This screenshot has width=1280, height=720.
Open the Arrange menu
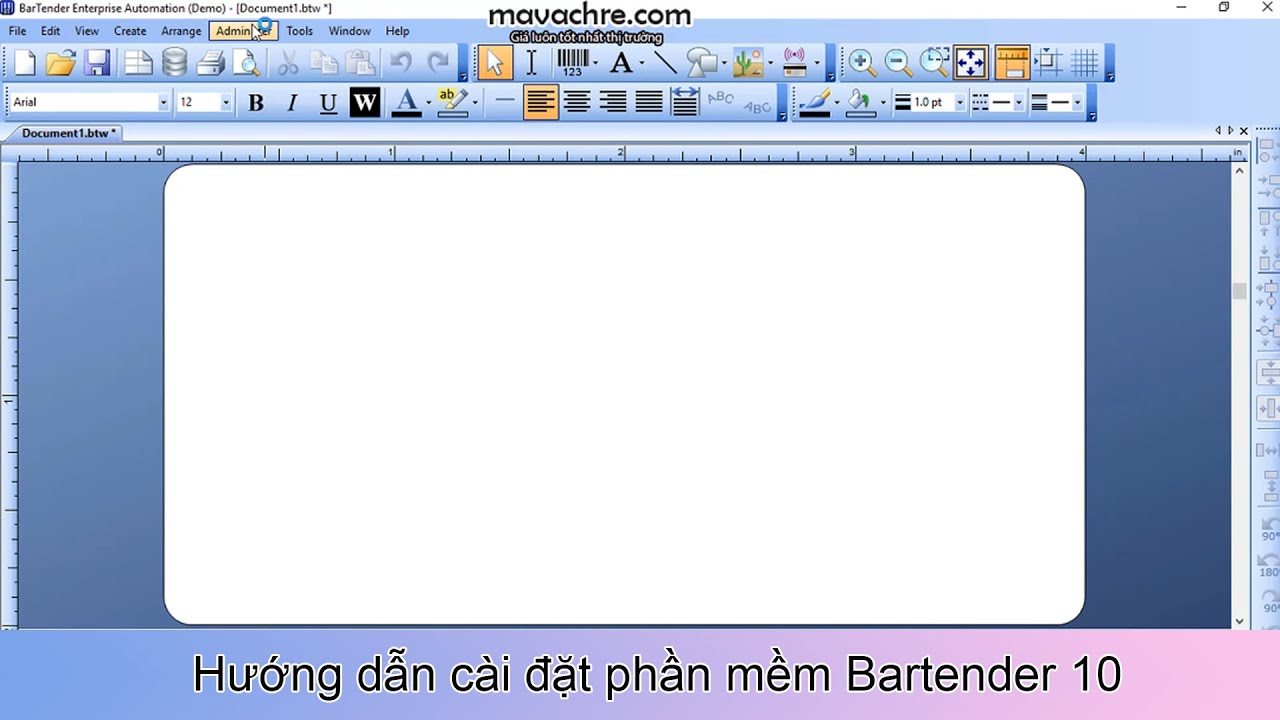coord(181,31)
